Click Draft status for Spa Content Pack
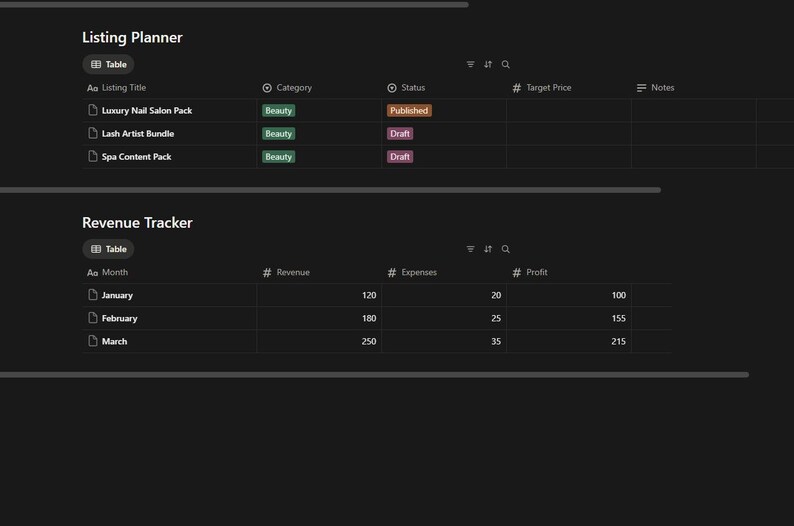The height and width of the screenshot is (526, 794). 400,157
